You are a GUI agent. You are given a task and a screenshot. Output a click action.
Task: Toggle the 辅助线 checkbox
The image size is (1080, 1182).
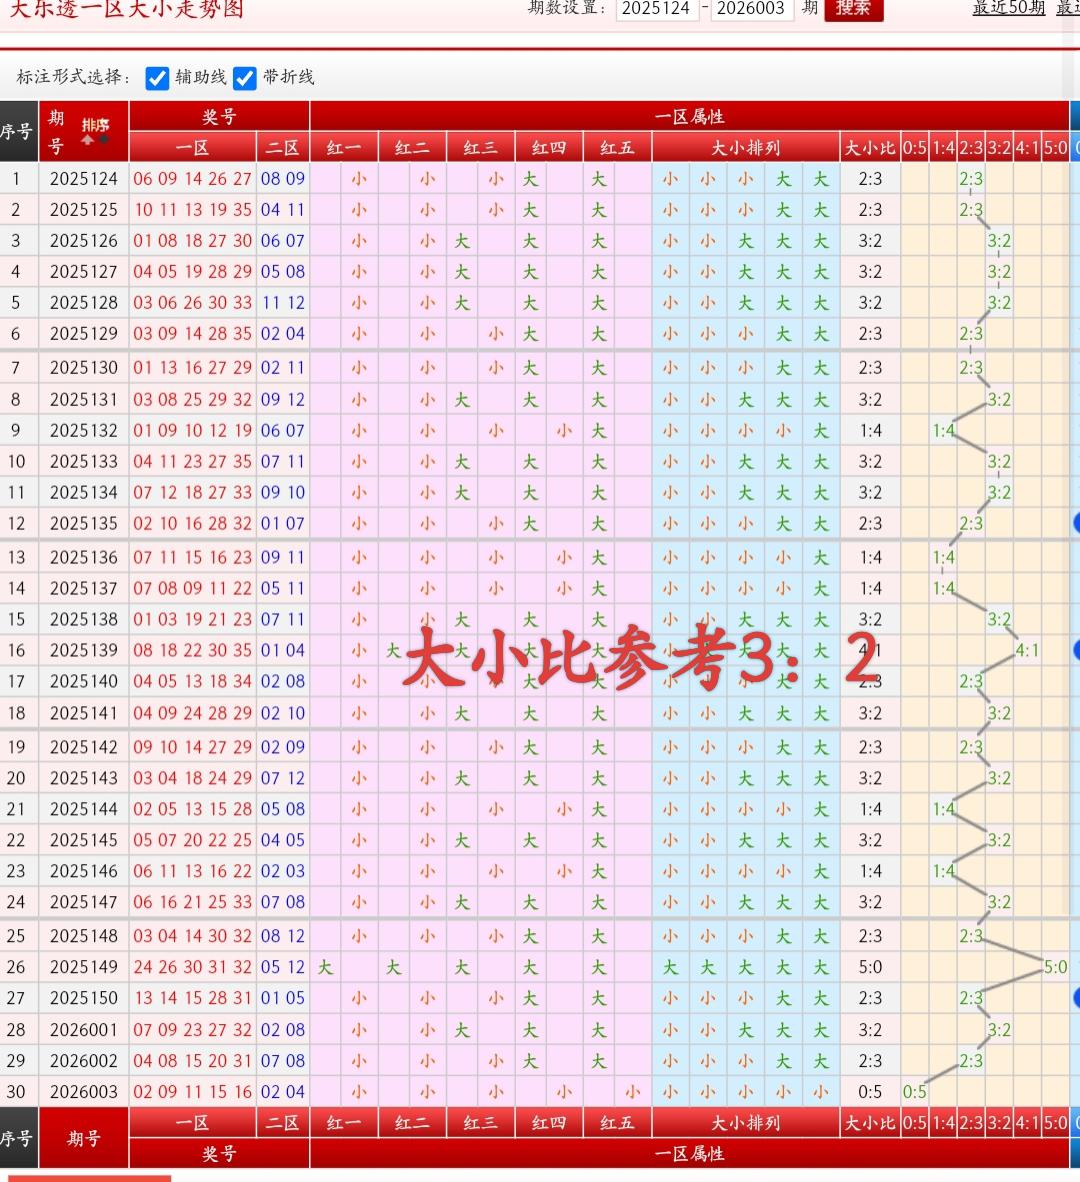point(157,78)
